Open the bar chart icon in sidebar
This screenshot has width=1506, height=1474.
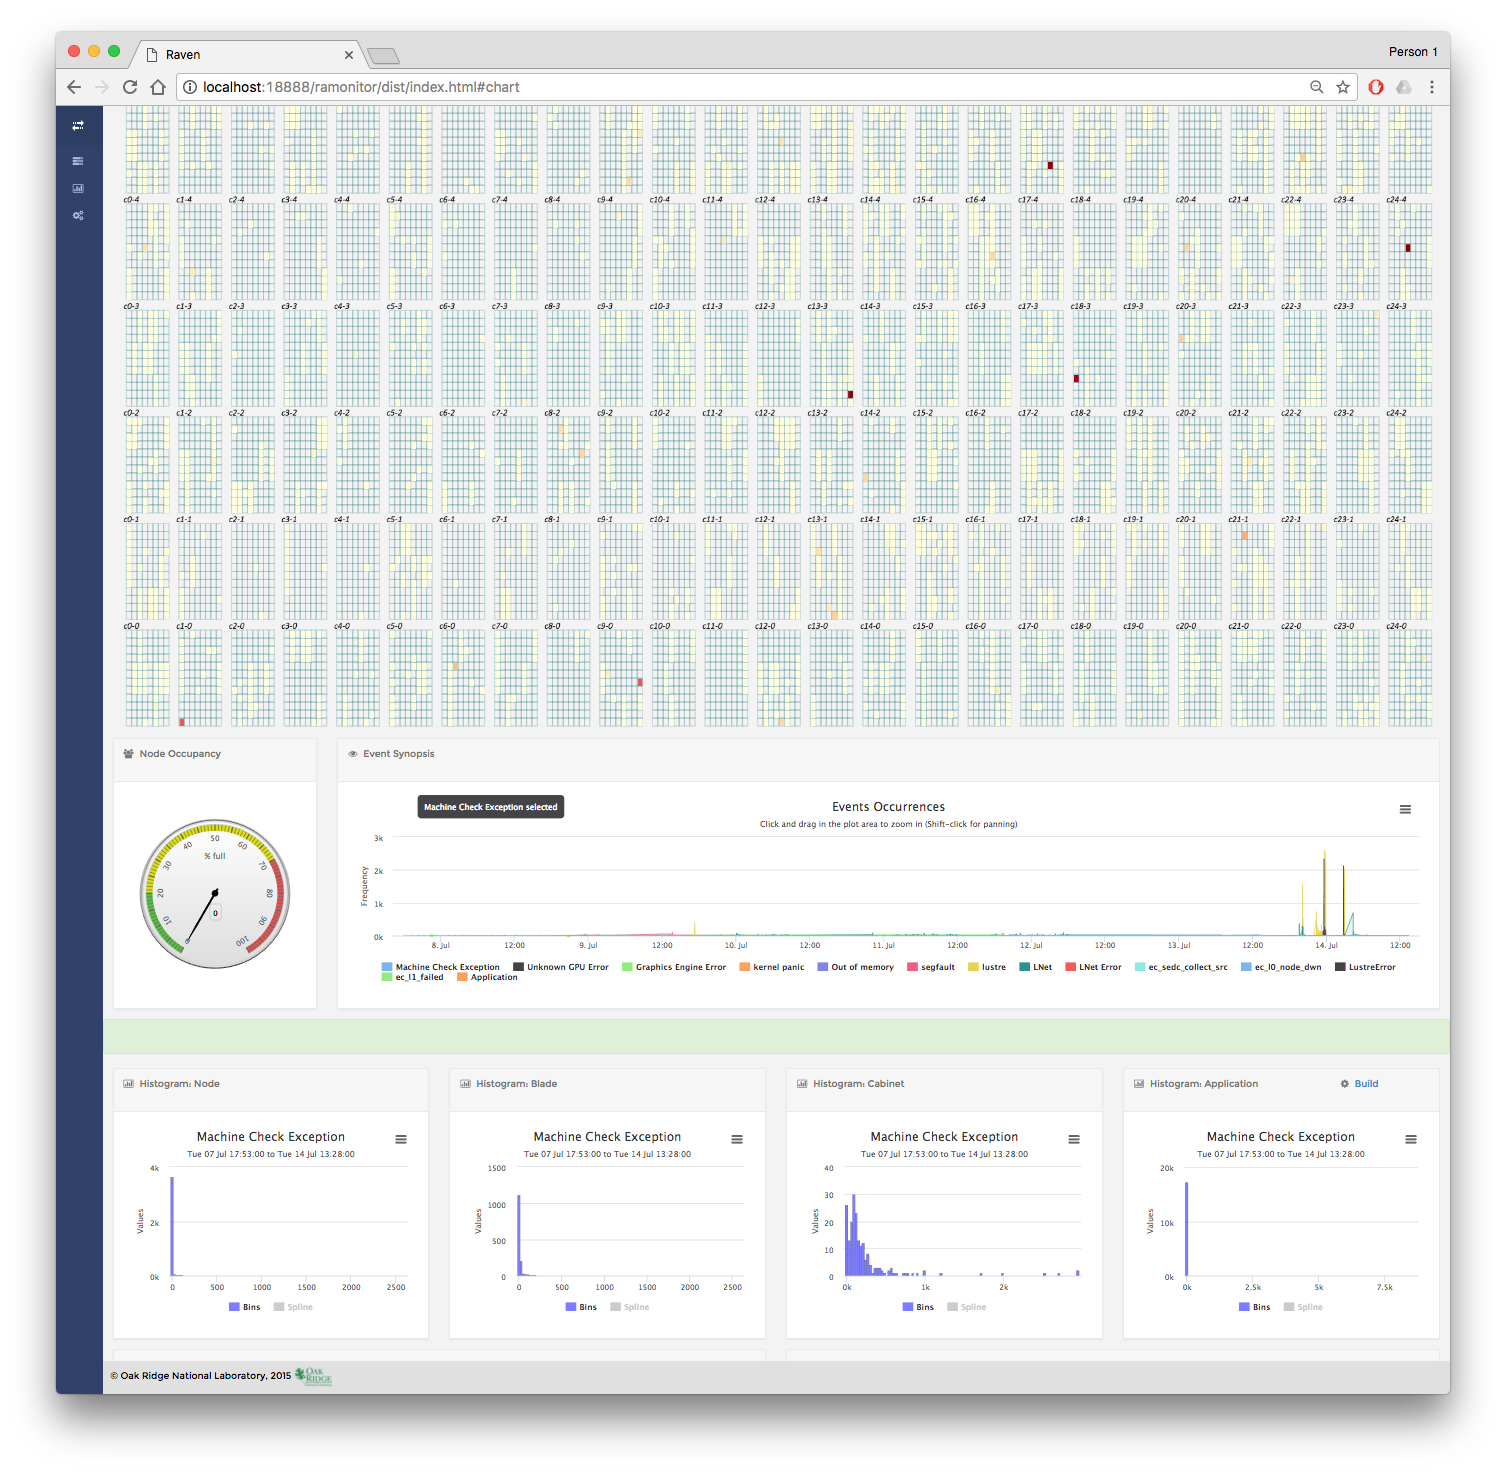[x=78, y=188]
